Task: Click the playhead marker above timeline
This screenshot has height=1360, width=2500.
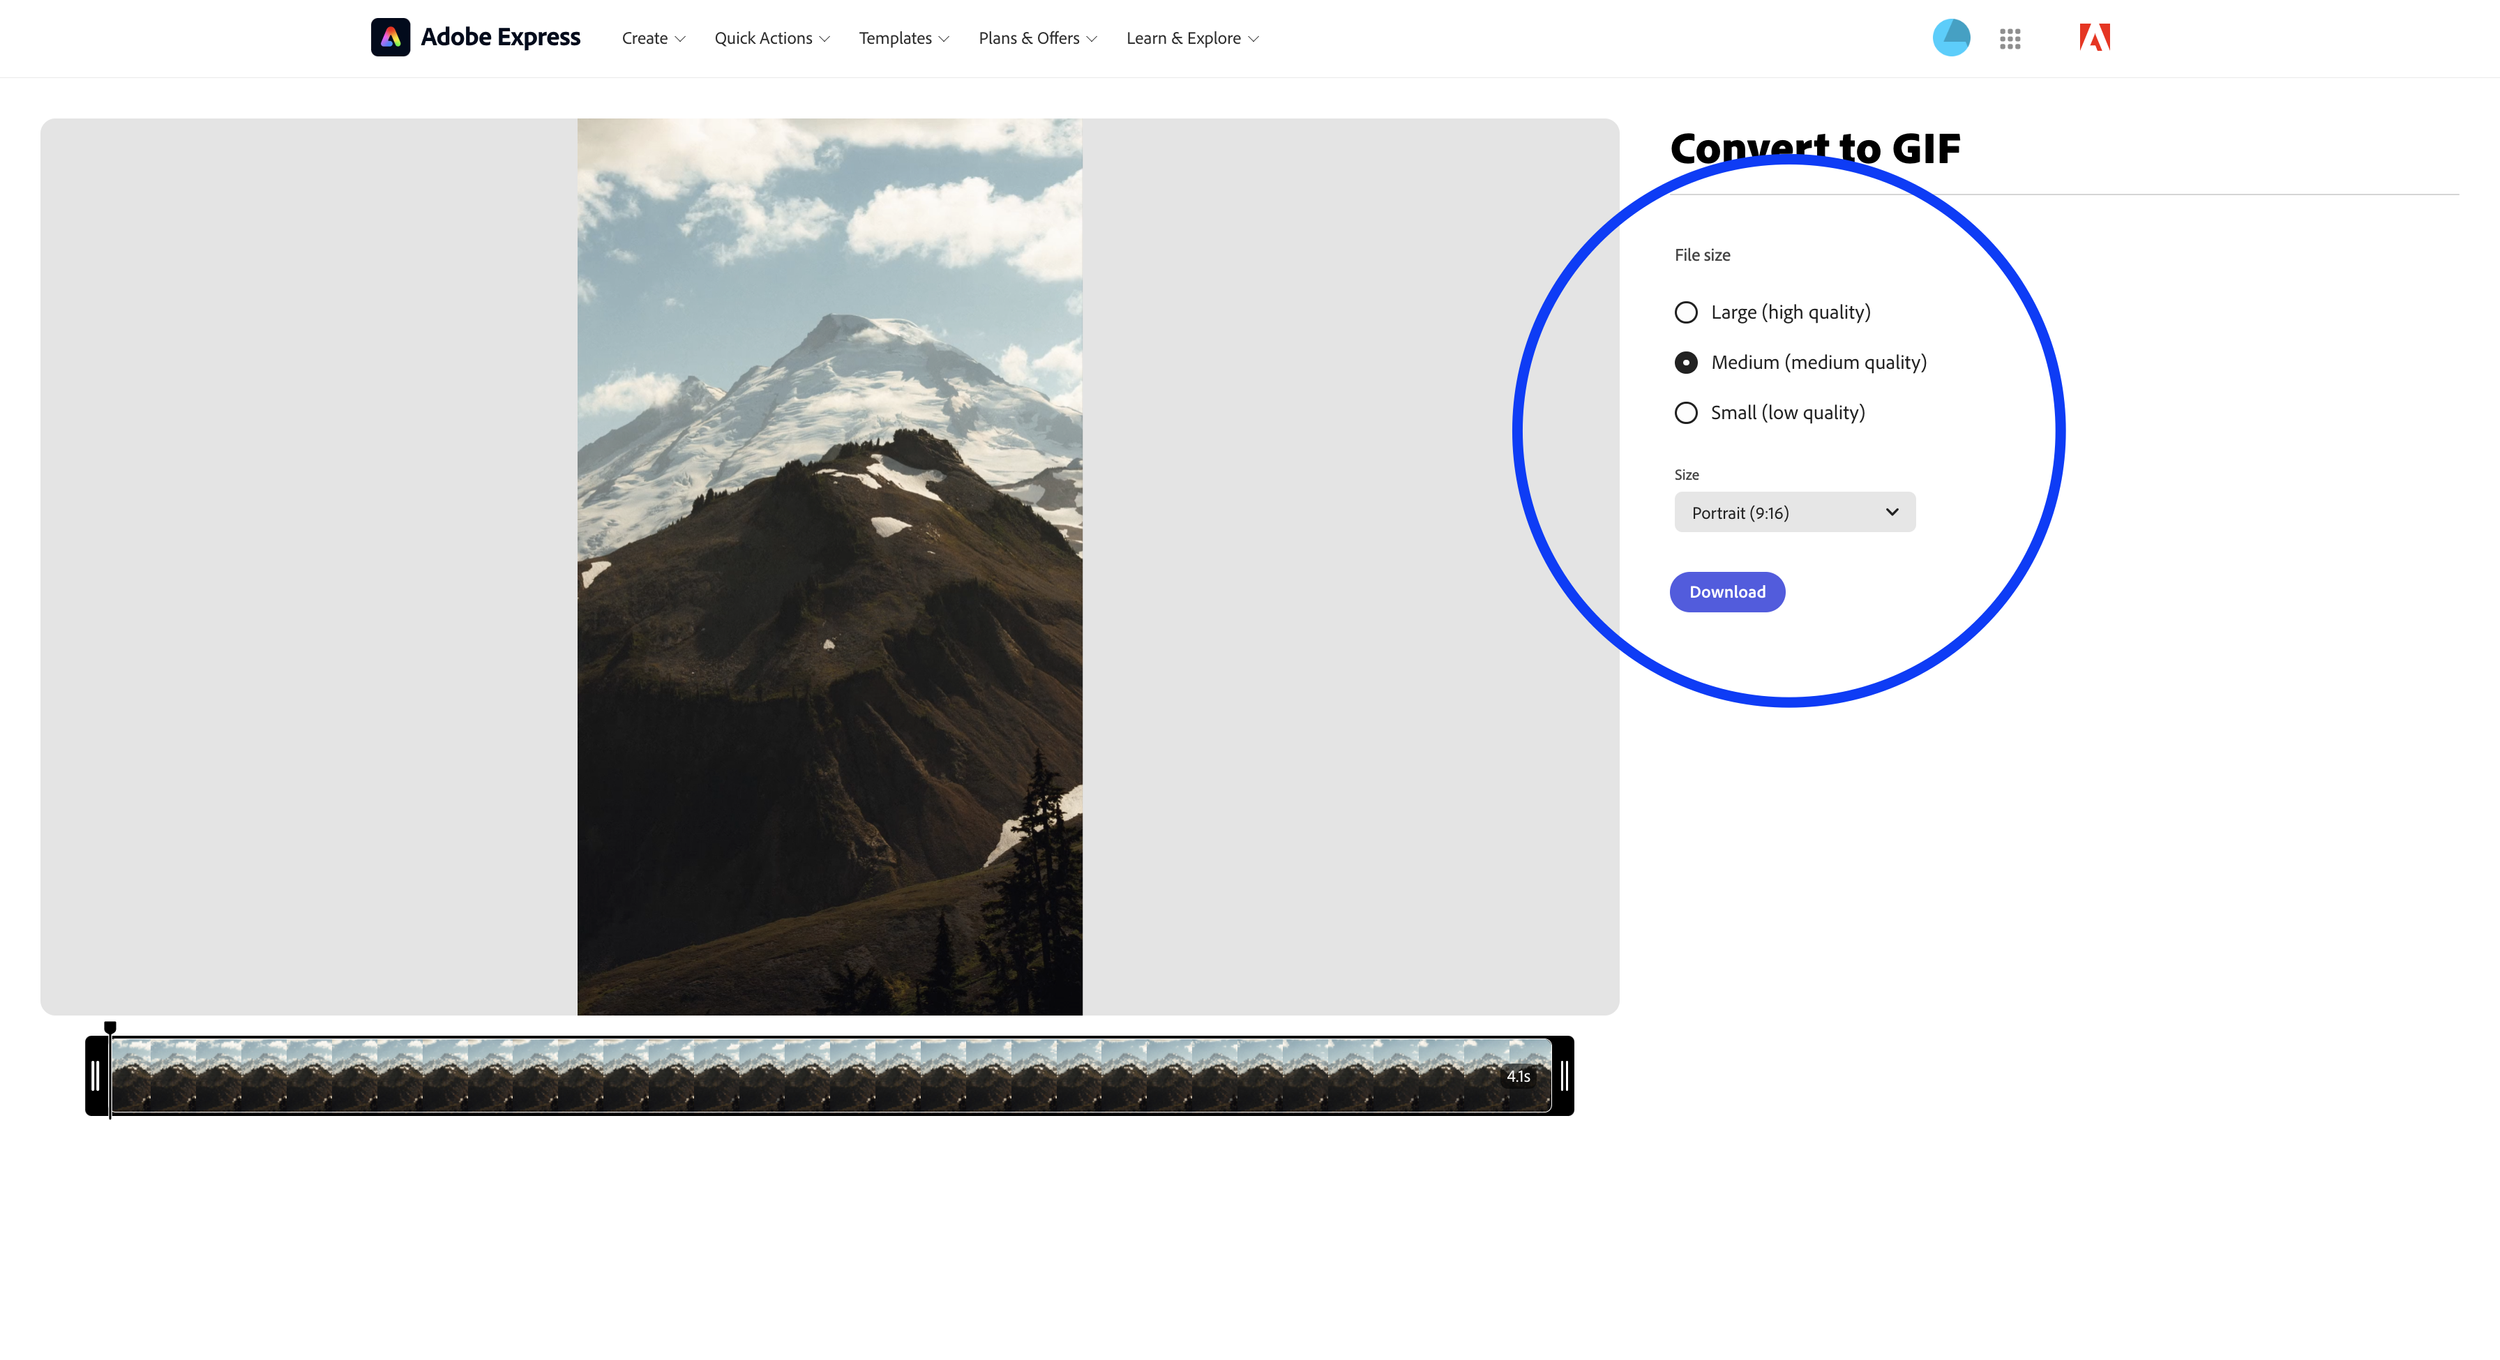Action: tap(110, 1028)
